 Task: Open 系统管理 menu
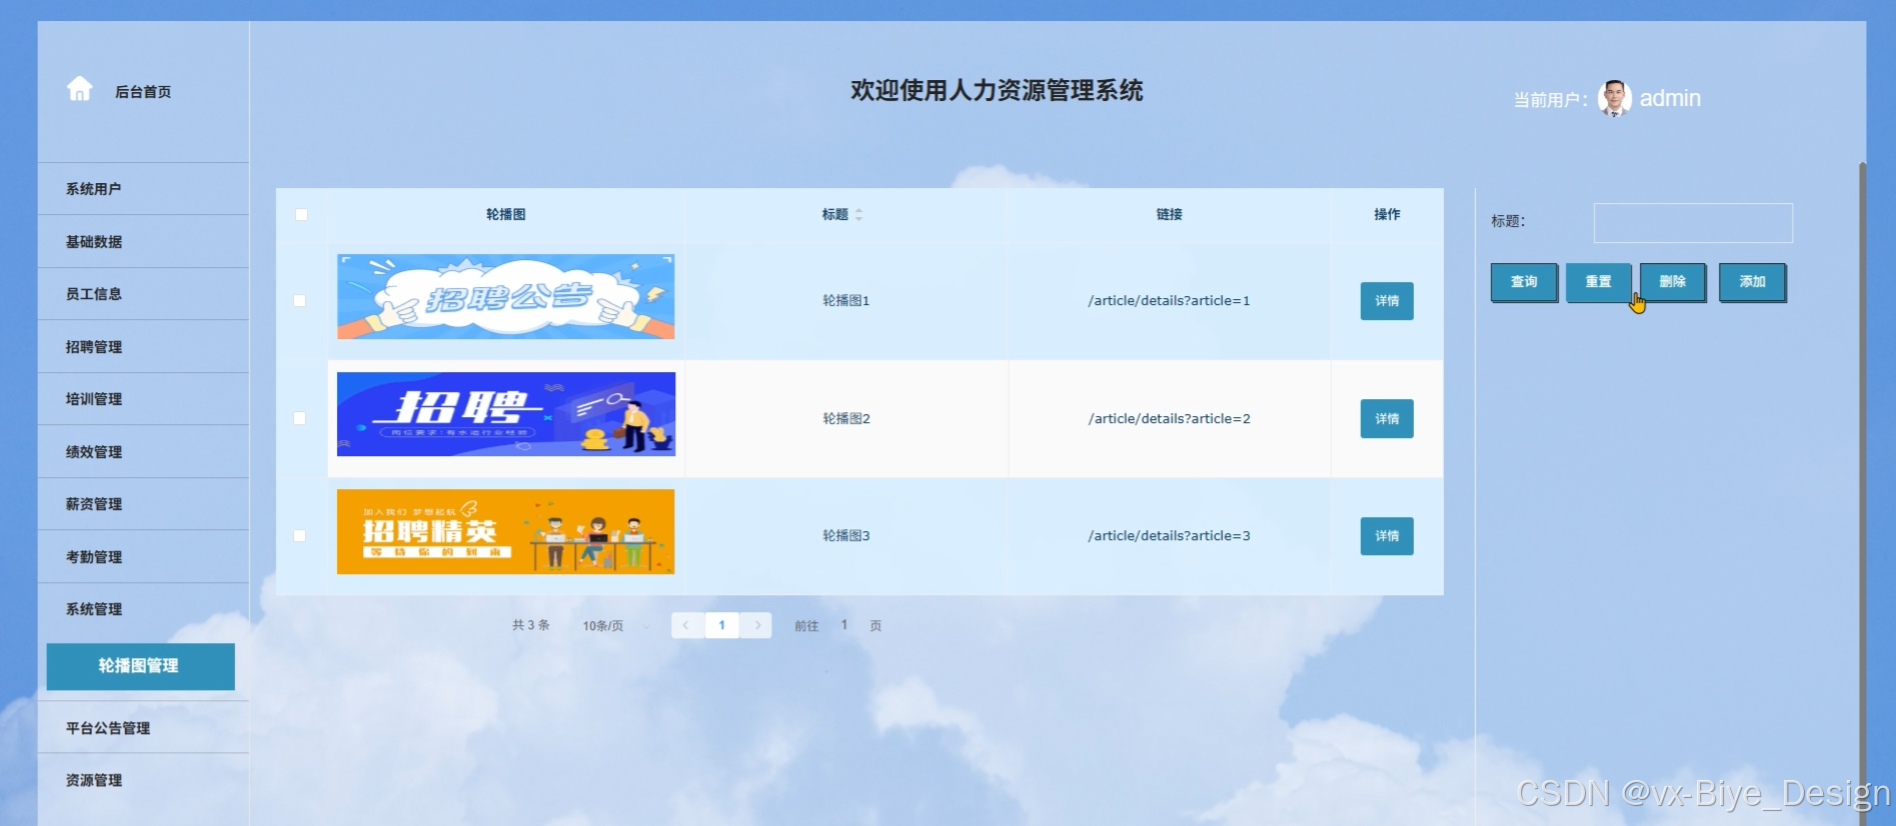(143, 608)
